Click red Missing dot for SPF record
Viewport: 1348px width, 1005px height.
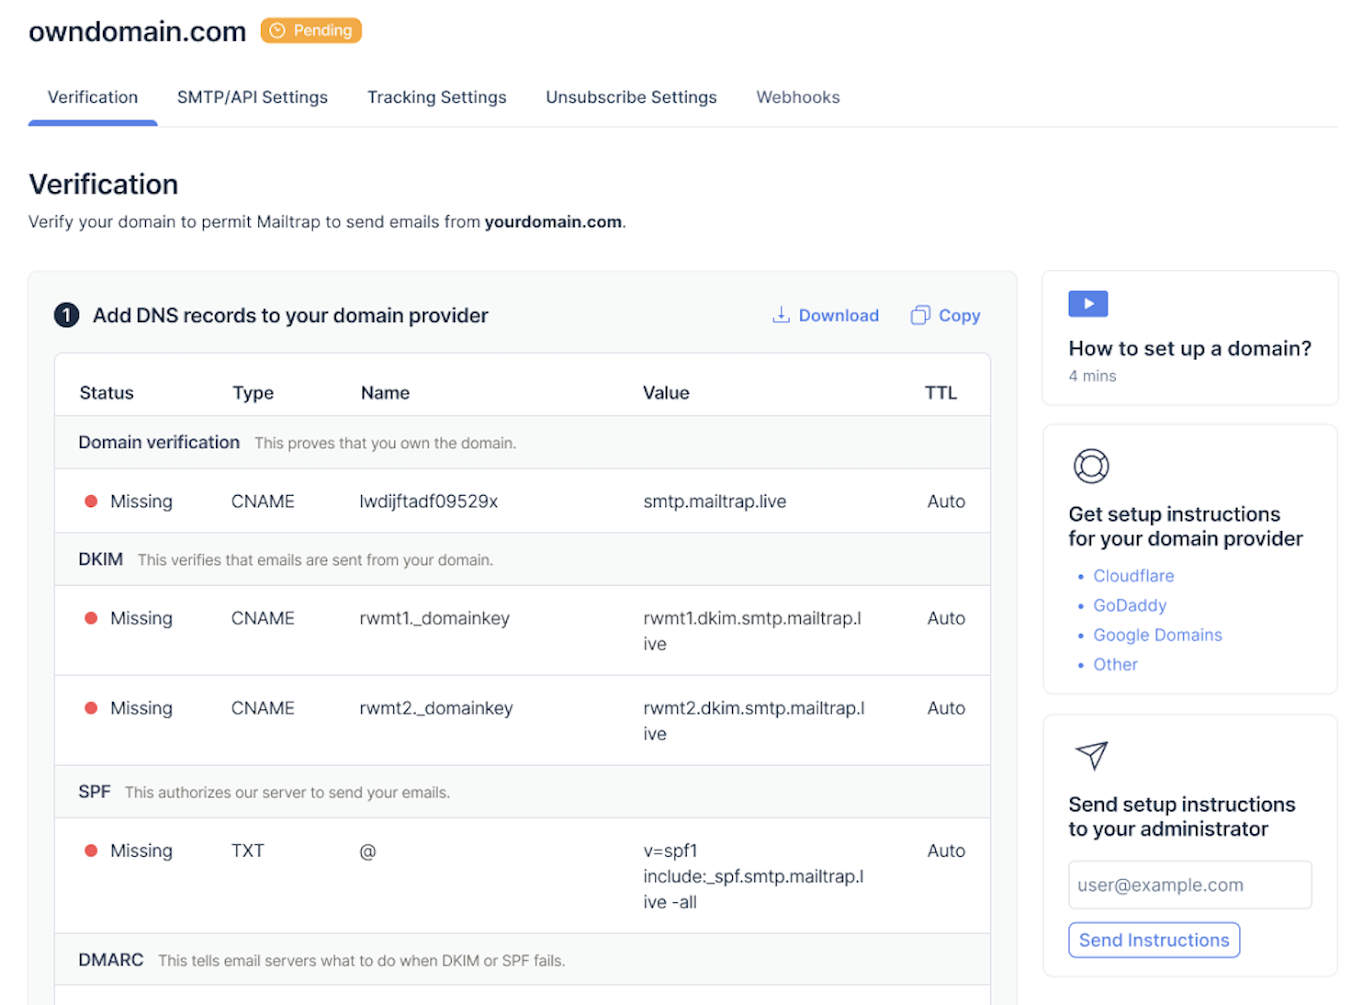(x=91, y=851)
